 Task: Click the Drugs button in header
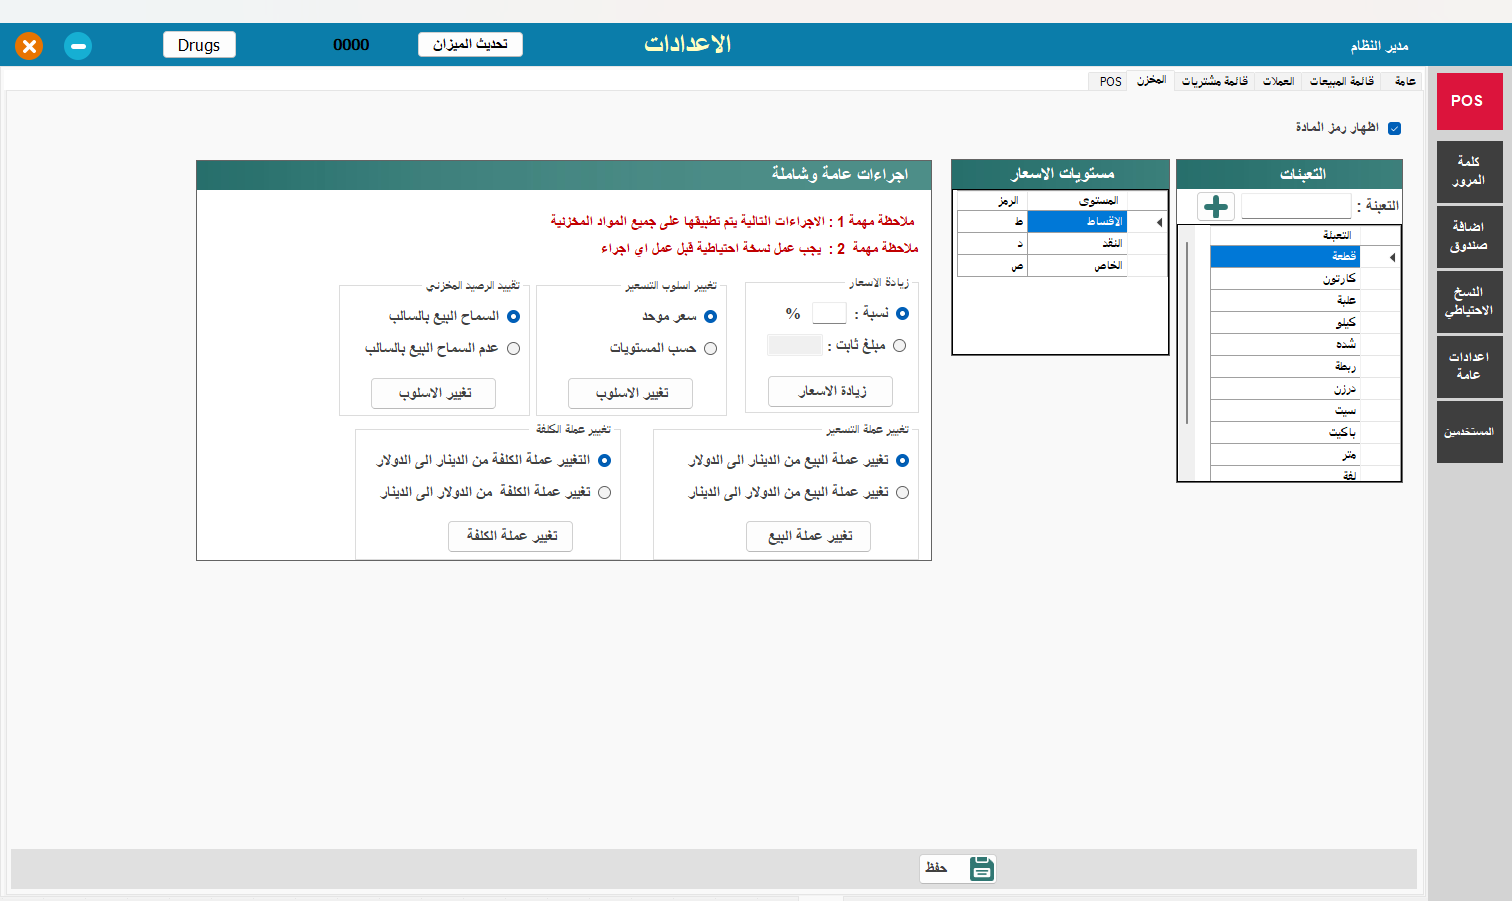click(199, 45)
